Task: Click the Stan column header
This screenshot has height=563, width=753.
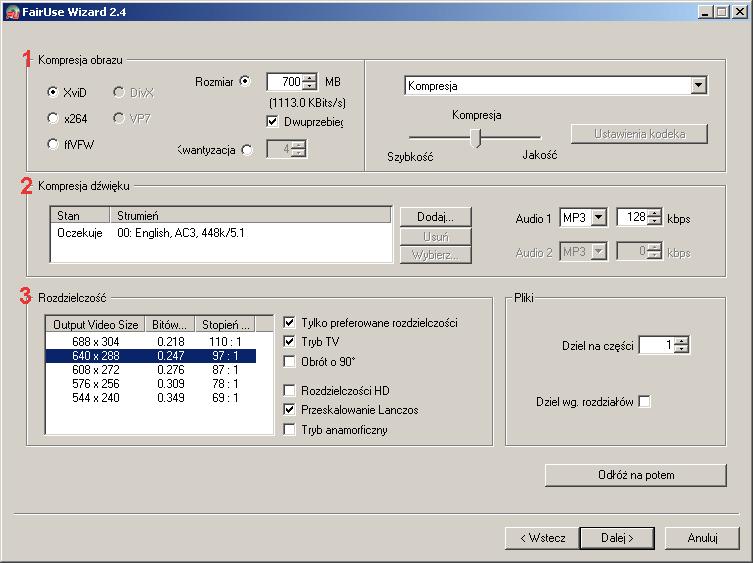Action: click(80, 215)
